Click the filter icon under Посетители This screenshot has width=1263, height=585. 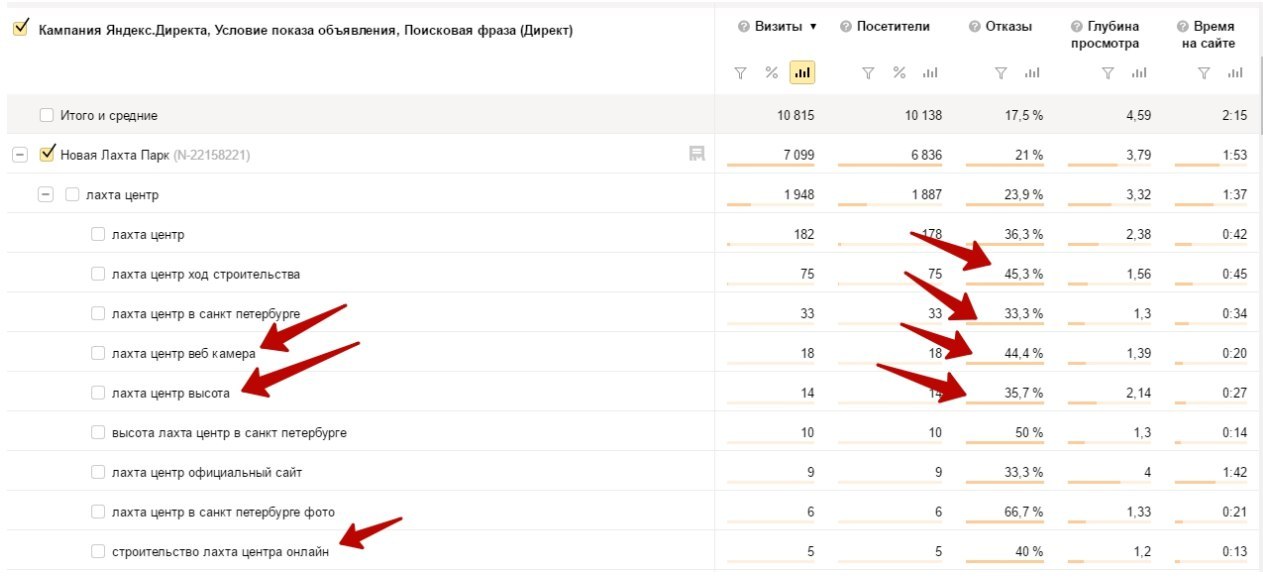[x=868, y=72]
